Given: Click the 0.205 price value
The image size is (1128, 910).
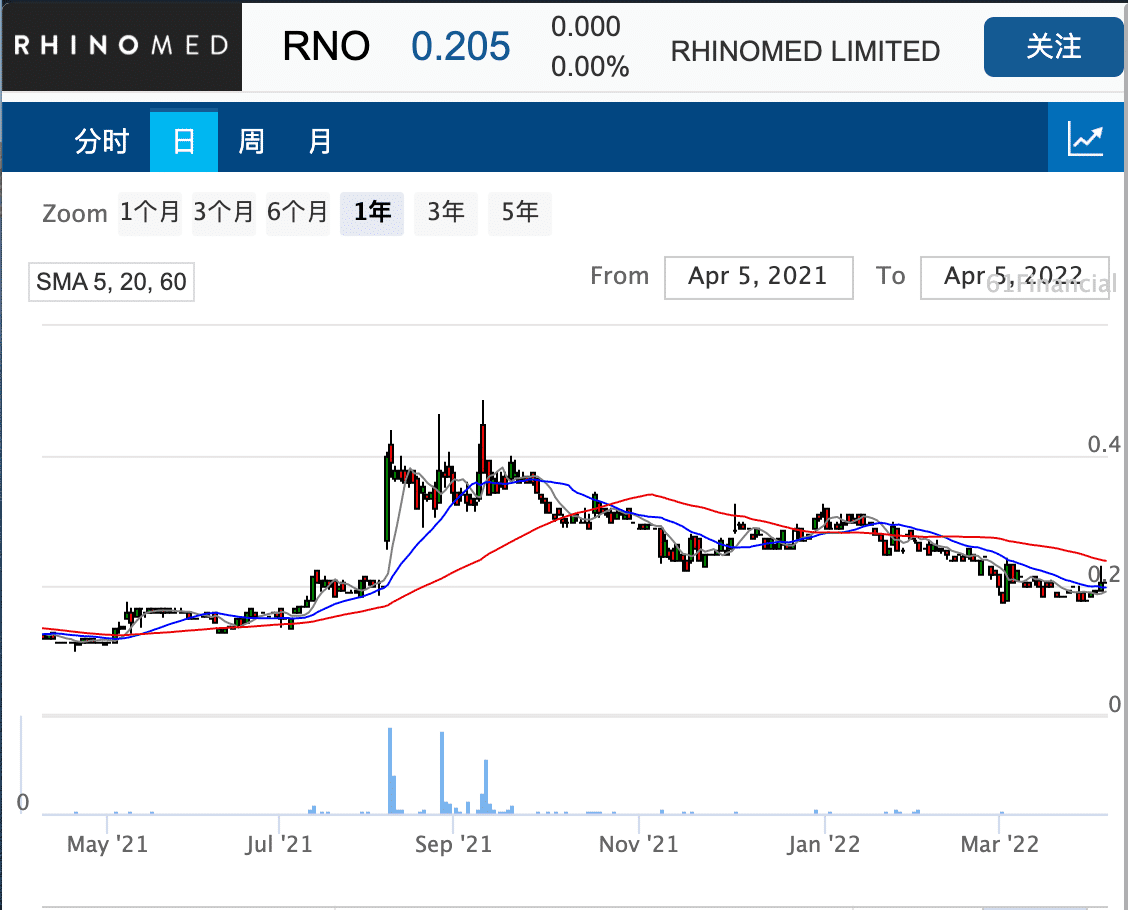Looking at the screenshot, I should pos(460,47).
